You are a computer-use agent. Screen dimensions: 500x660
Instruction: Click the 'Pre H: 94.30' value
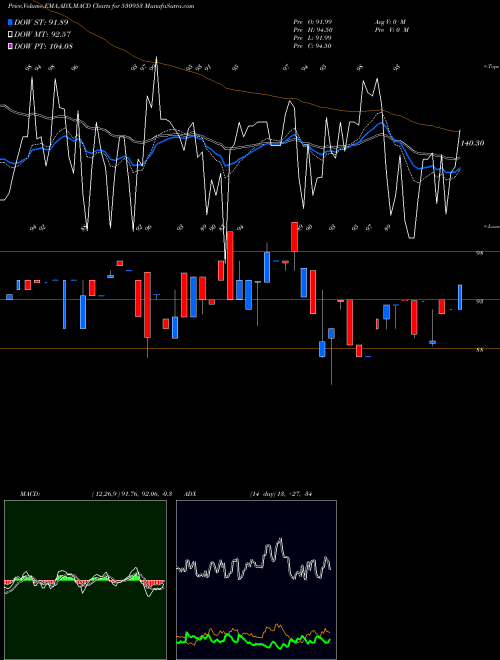point(313,30)
